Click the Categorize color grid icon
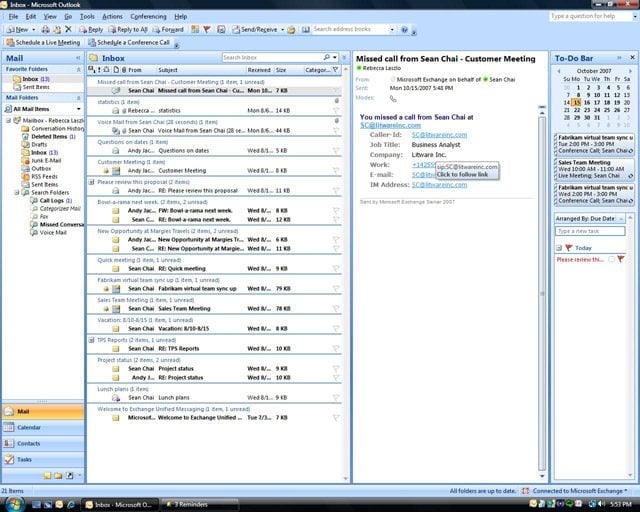The width and height of the screenshot is (640, 512). point(195,29)
